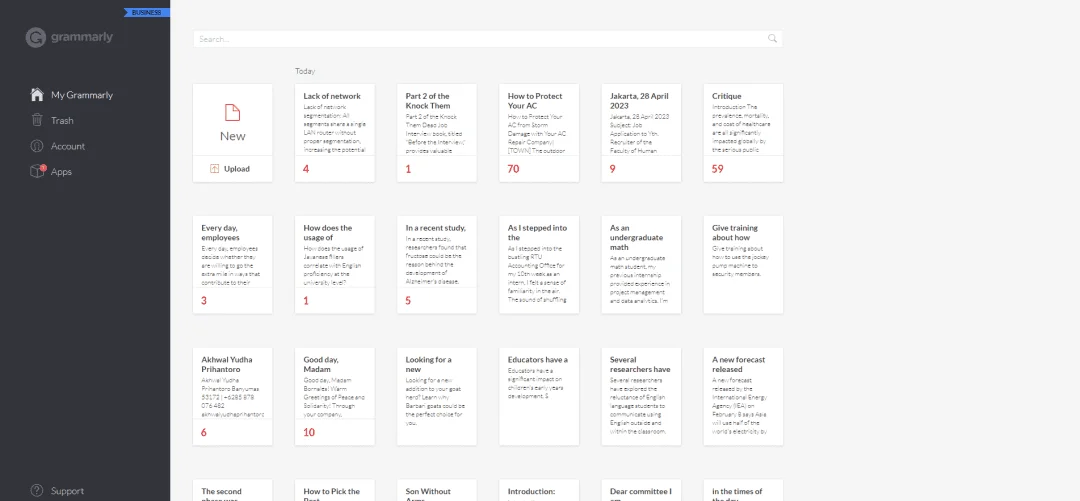The image size is (1080, 501).
Task: Open 'Educators have a' document
Action: [539, 396]
